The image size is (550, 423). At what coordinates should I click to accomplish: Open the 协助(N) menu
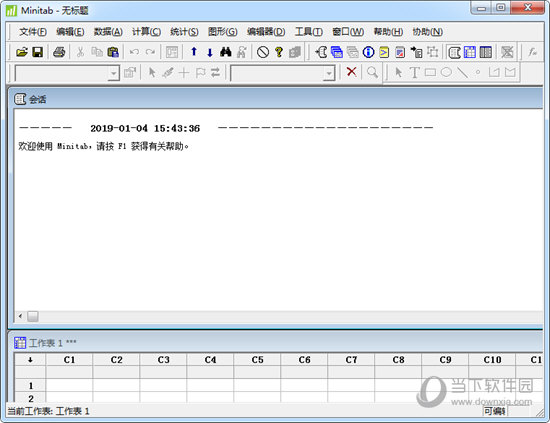pos(427,32)
